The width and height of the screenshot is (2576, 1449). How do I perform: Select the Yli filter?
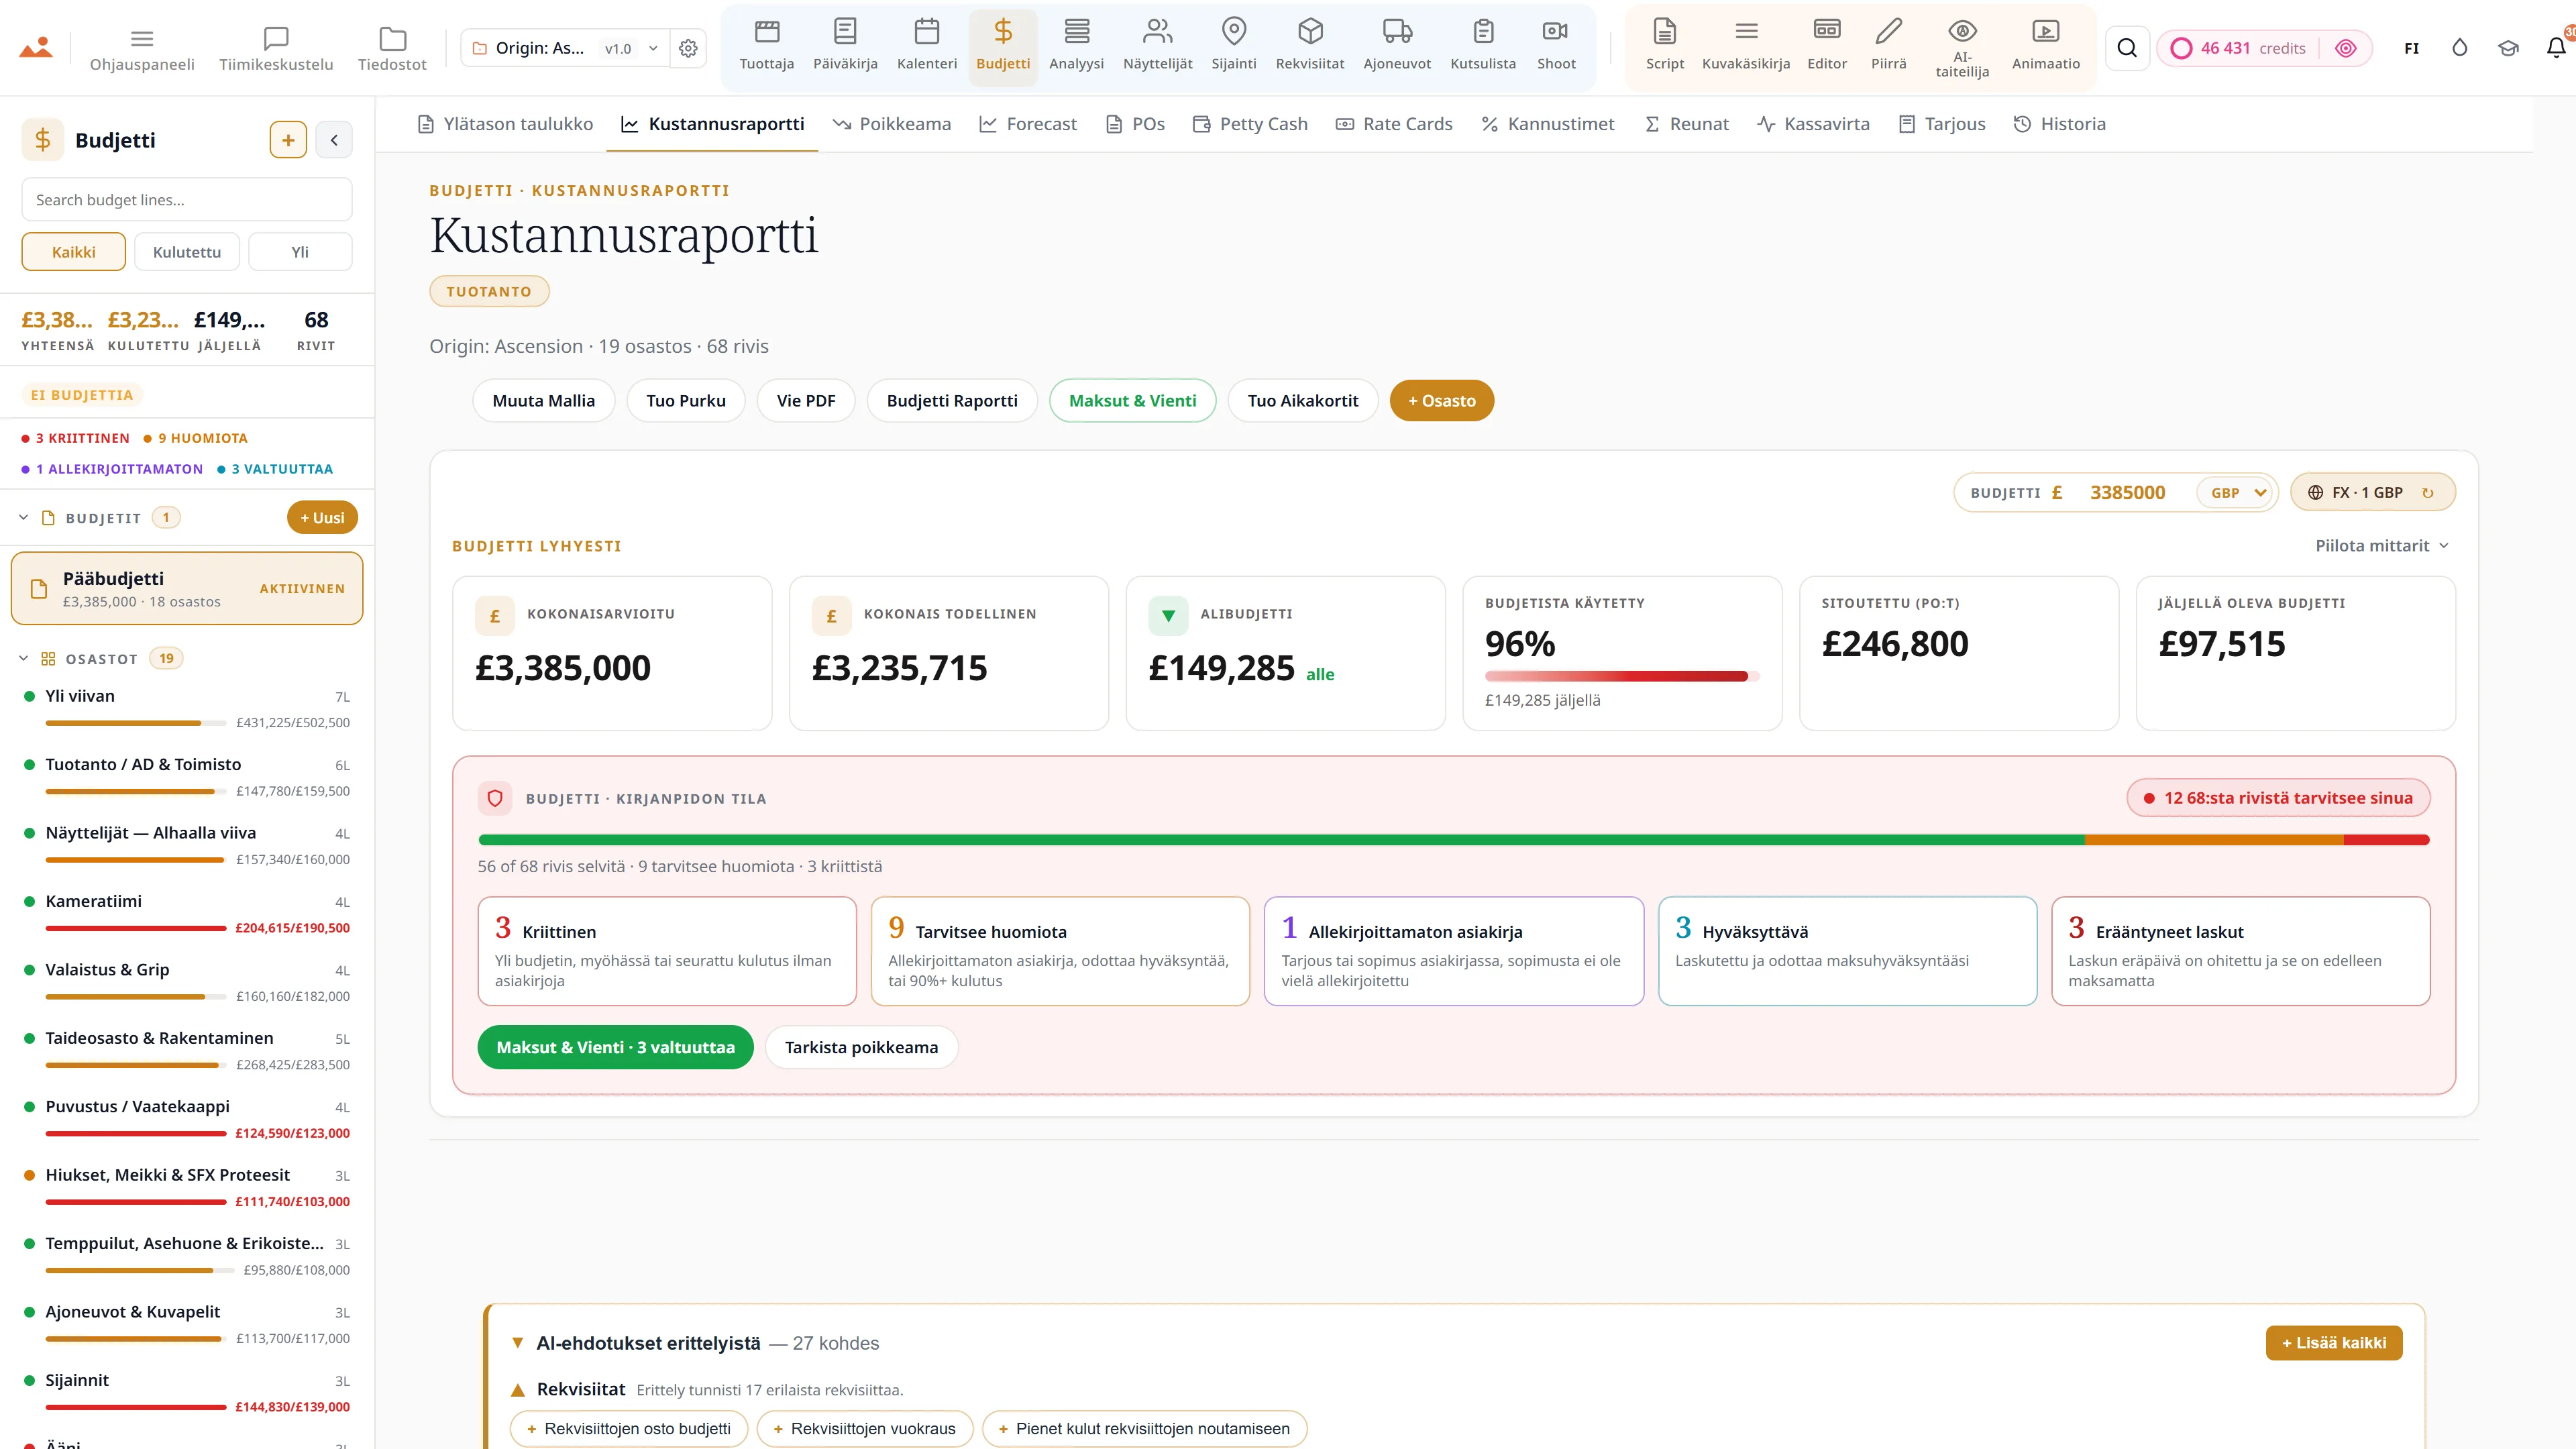[300, 252]
